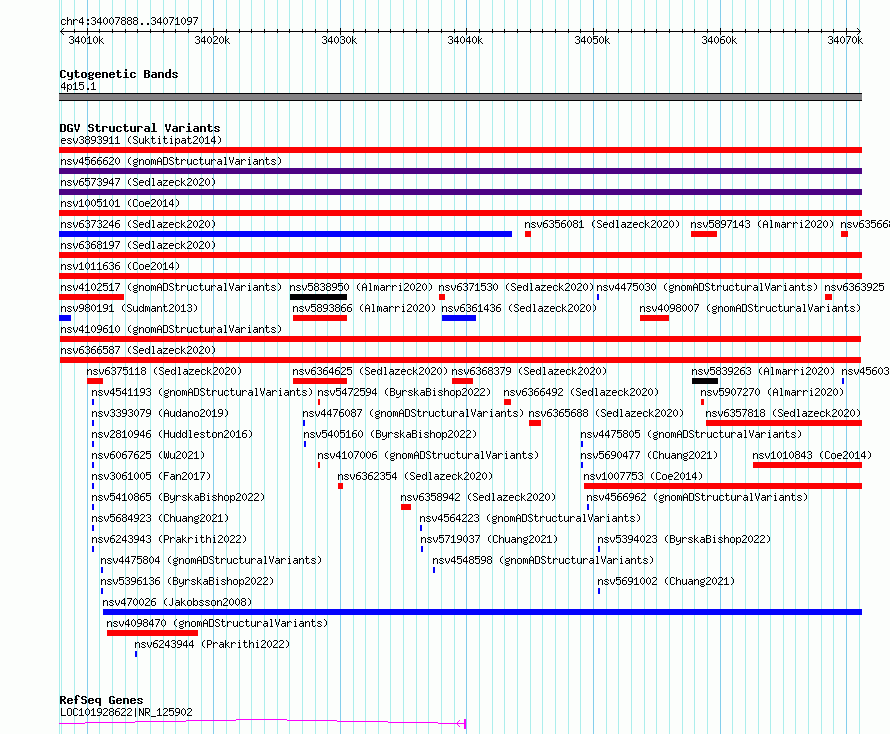Click nsv6375118 (Sedlazeck2020) label
Image resolution: width=890 pixels, height=734 pixels.
[164, 371]
